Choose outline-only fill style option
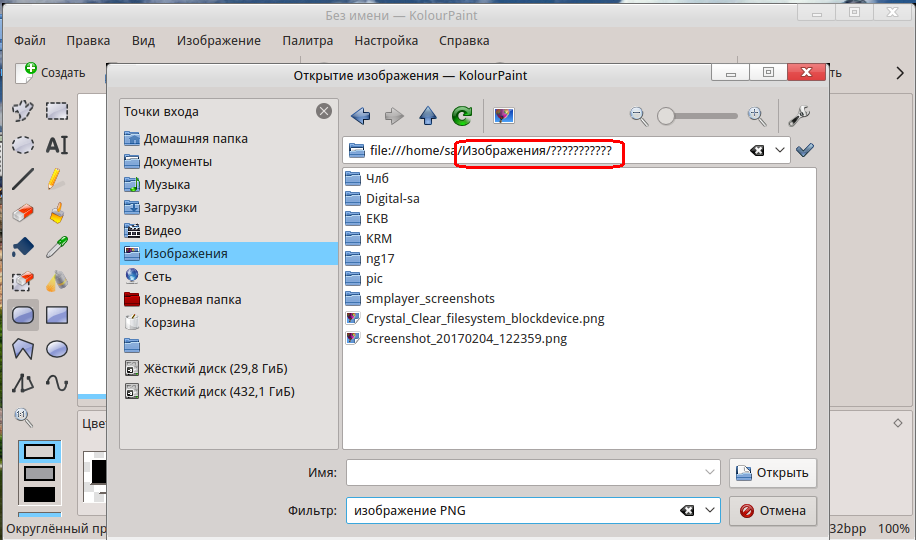The height and width of the screenshot is (540, 916). 39,452
